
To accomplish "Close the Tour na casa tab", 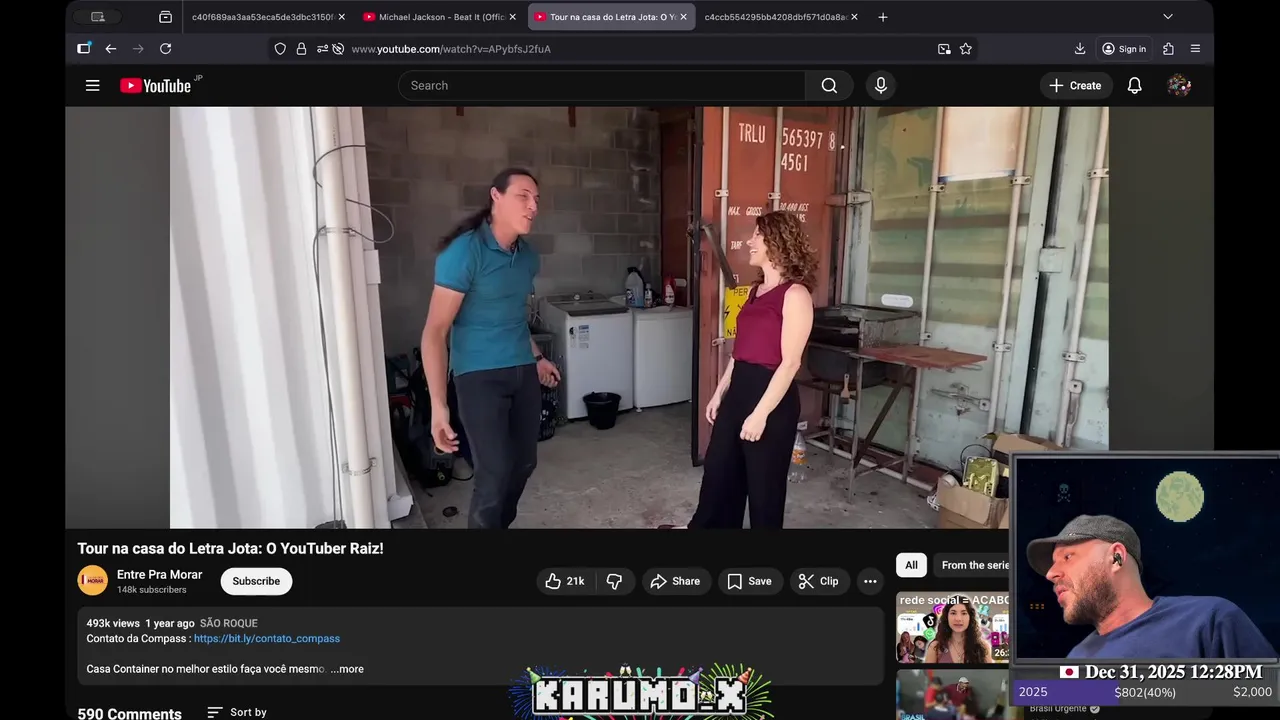I will point(683,17).
